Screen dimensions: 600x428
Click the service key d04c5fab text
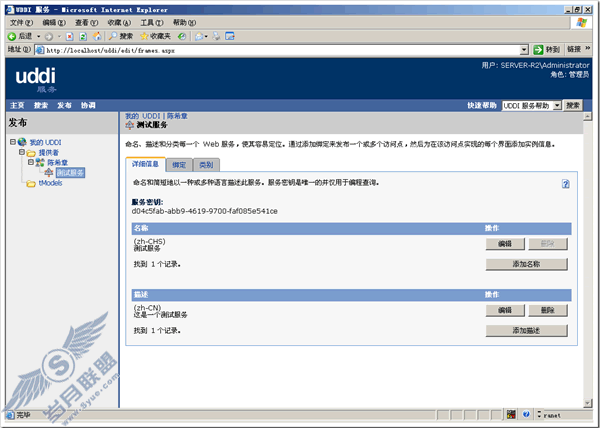(x=204, y=211)
